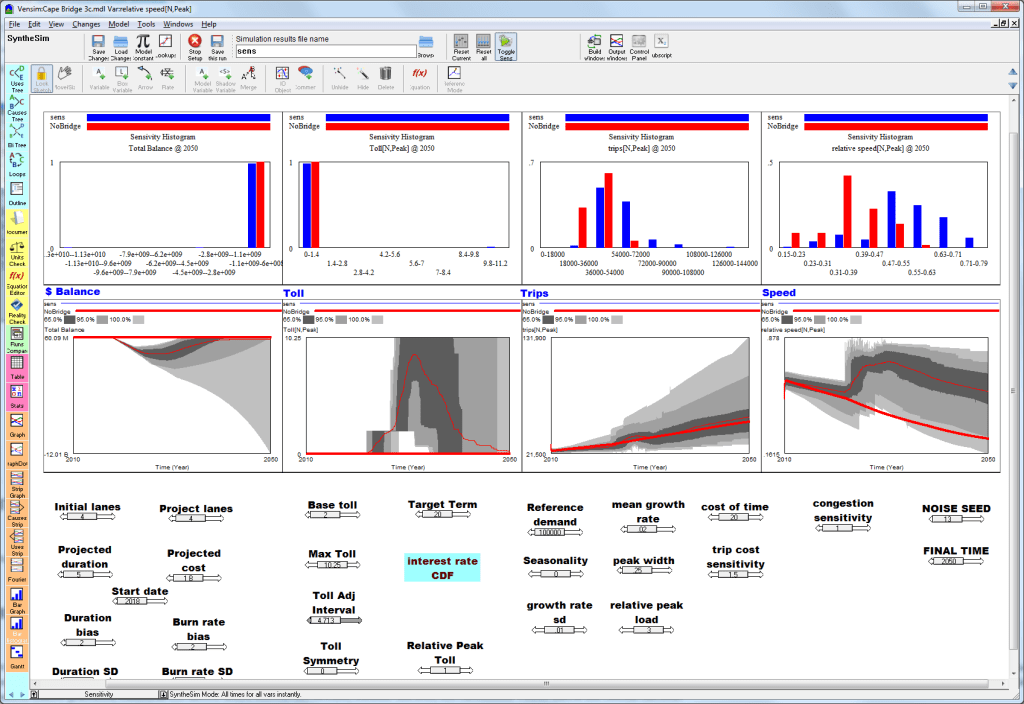Open the Model constants tool
1024x704 pixels.
click(x=143, y=47)
